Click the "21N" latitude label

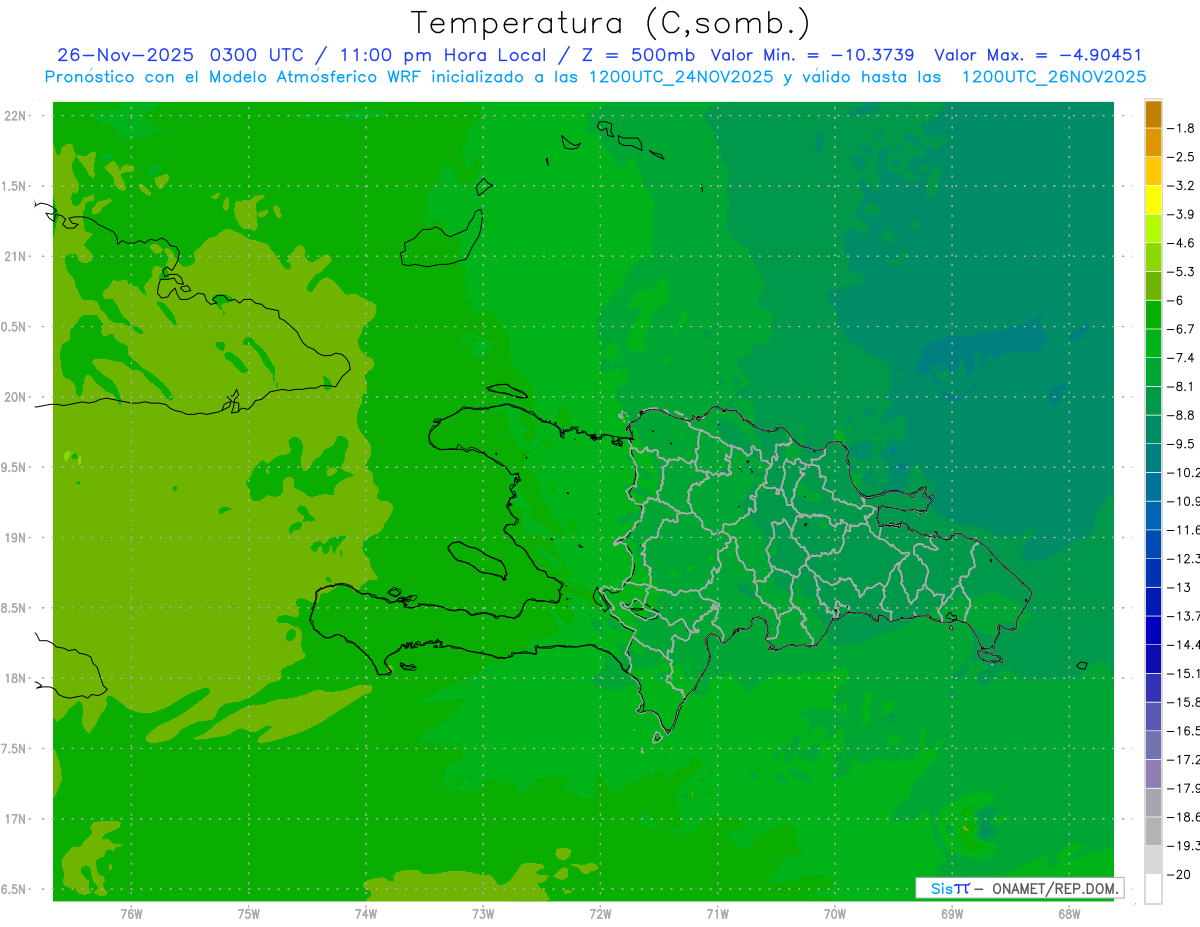15,256
